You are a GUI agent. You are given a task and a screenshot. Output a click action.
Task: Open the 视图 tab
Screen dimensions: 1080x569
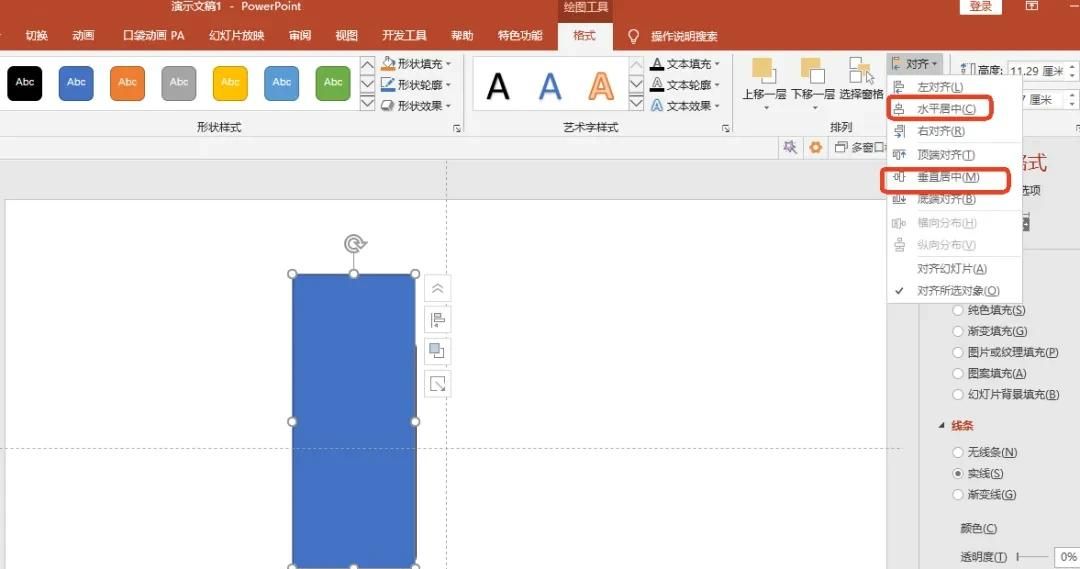pos(346,35)
